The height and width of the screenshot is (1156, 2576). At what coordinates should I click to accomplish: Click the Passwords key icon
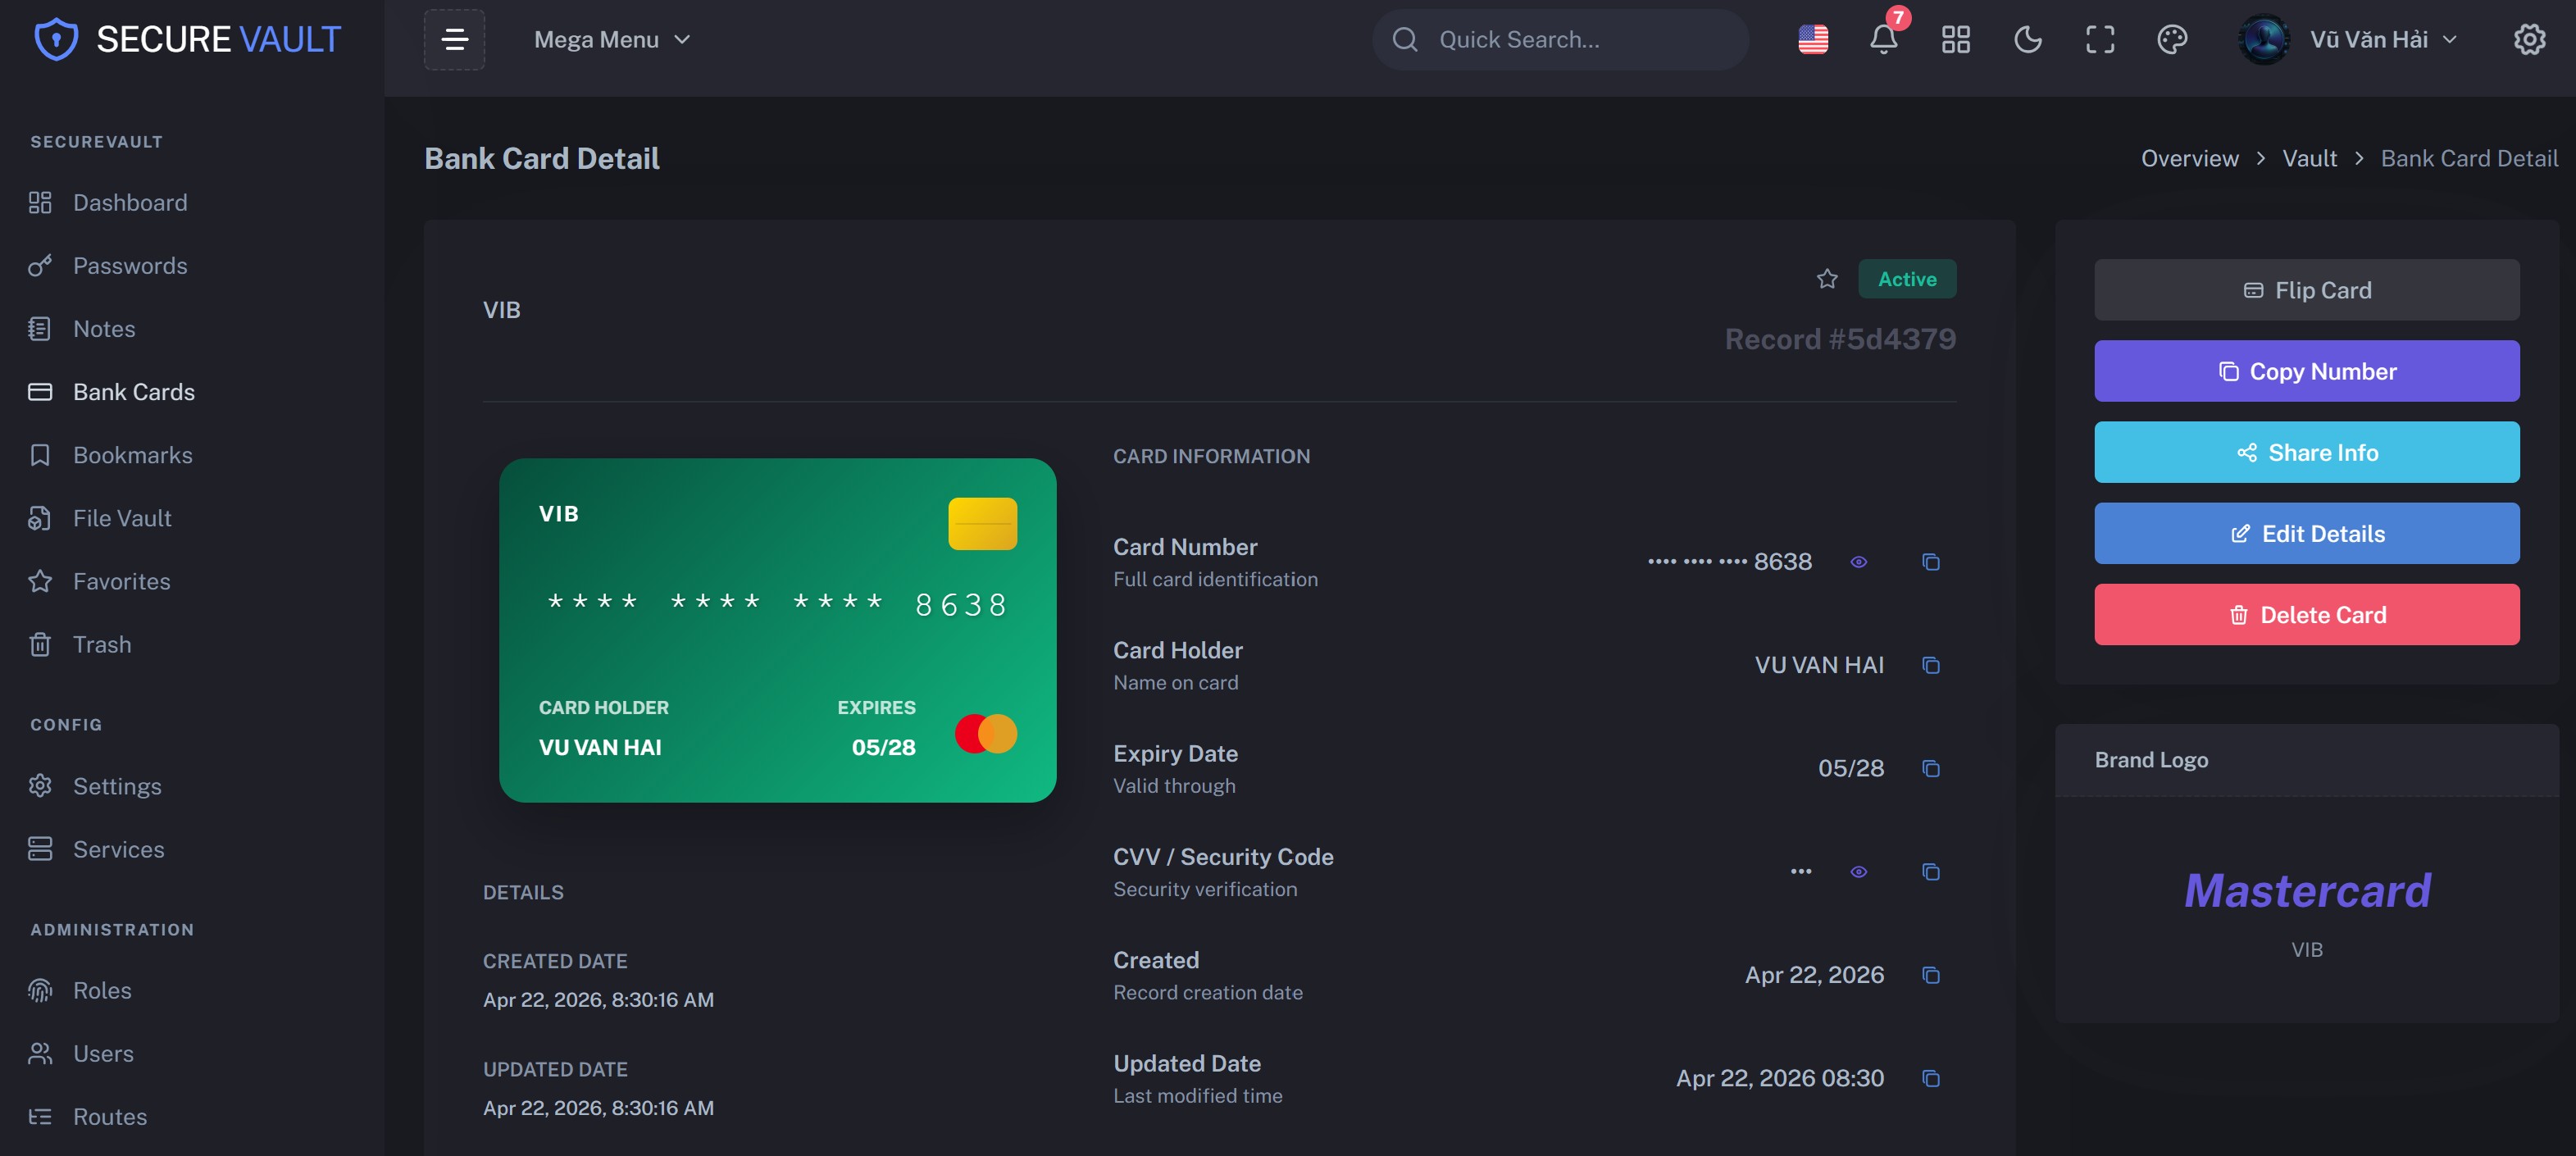coord(40,266)
